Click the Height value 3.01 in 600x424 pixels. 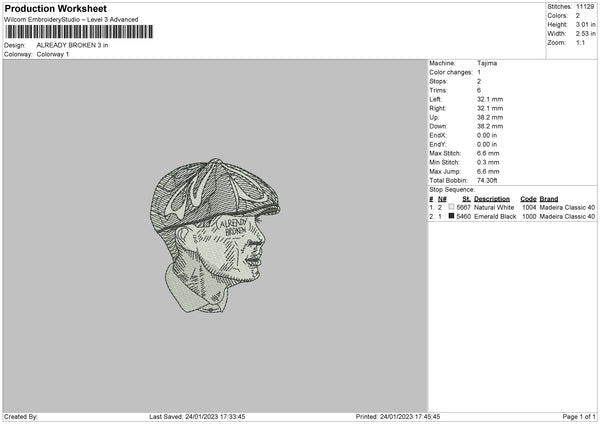pyautogui.click(x=585, y=24)
